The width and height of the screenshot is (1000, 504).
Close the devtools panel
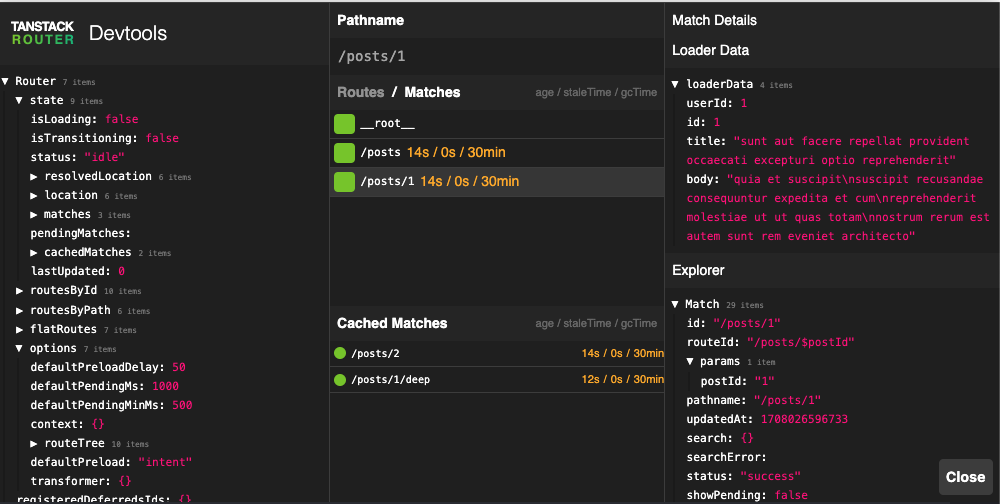pyautogui.click(x=965, y=477)
